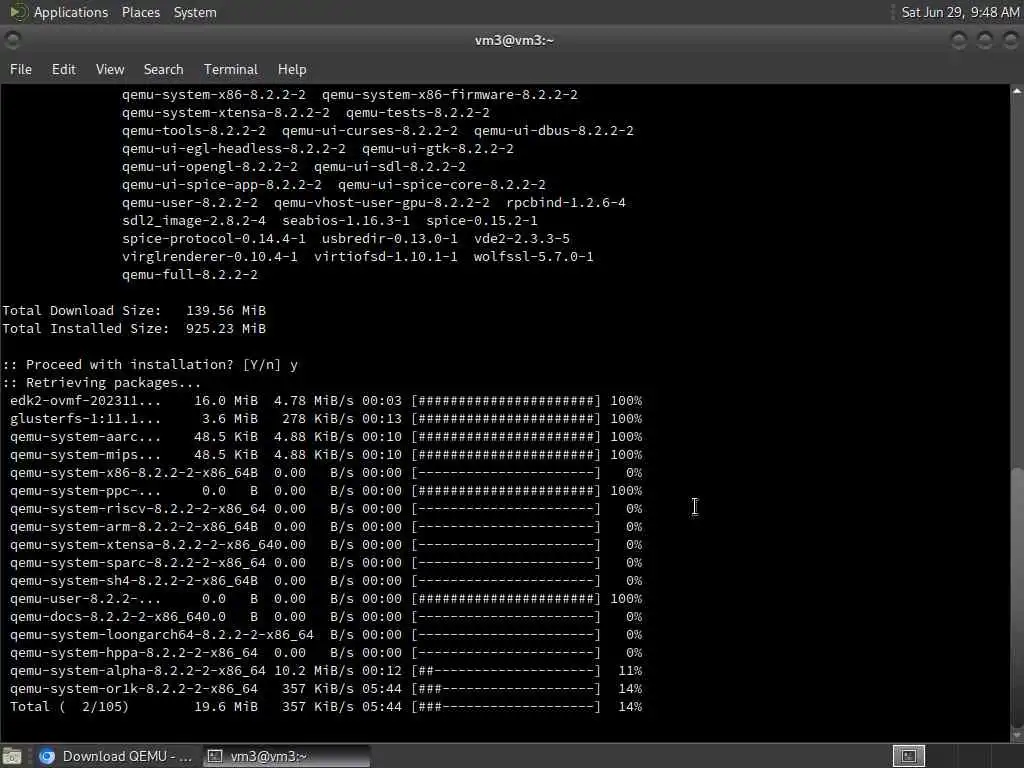The width and height of the screenshot is (1024, 768).
Task: Click the glusterfs-1:11.1 download row
Action: click(326, 419)
